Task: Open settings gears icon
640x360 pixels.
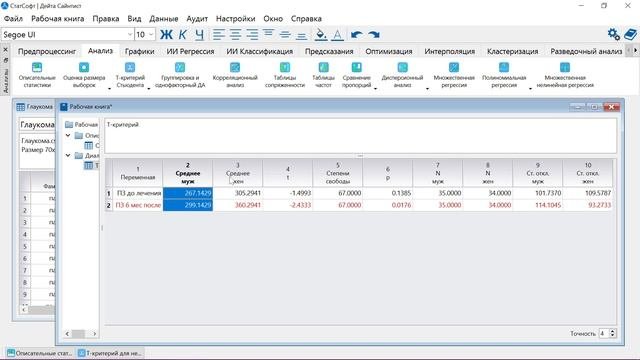Action: coord(613,34)
